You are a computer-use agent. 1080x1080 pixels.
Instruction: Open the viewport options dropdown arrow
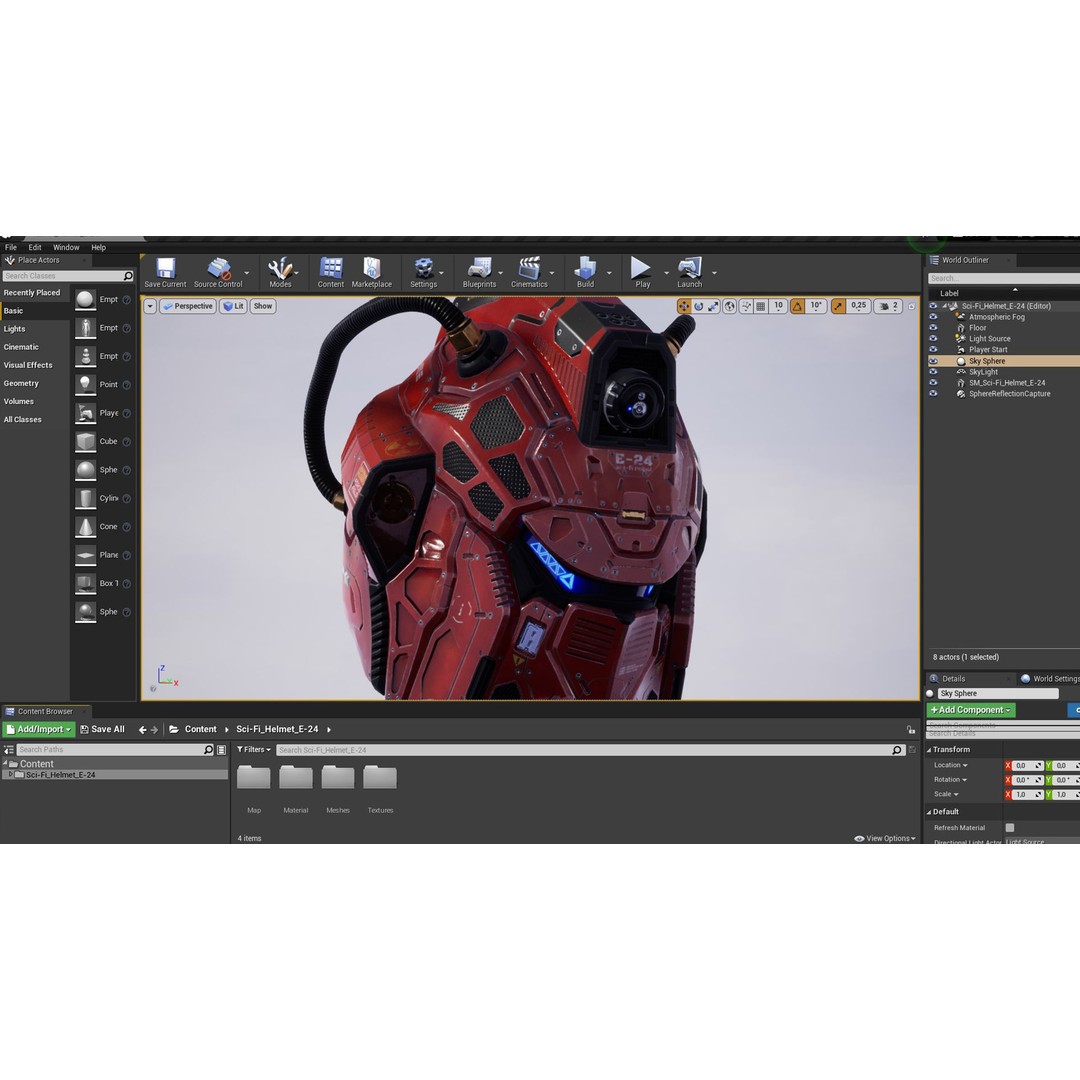(150, 307)
